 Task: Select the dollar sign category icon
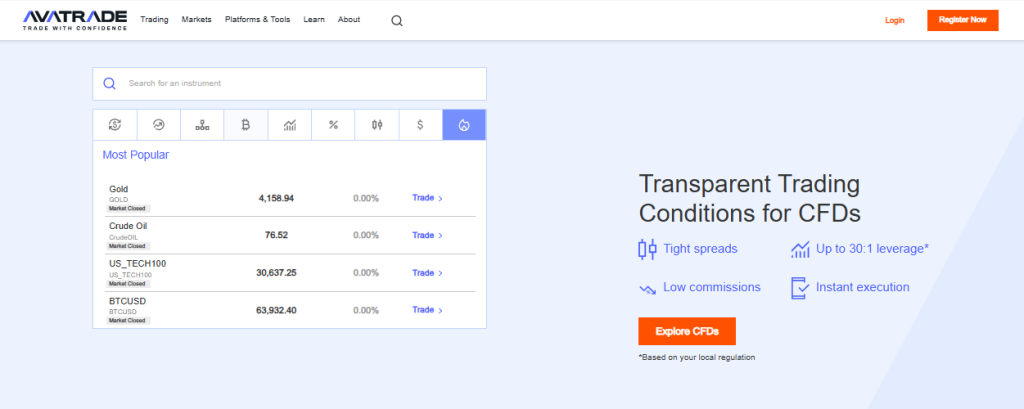[420, 125]
